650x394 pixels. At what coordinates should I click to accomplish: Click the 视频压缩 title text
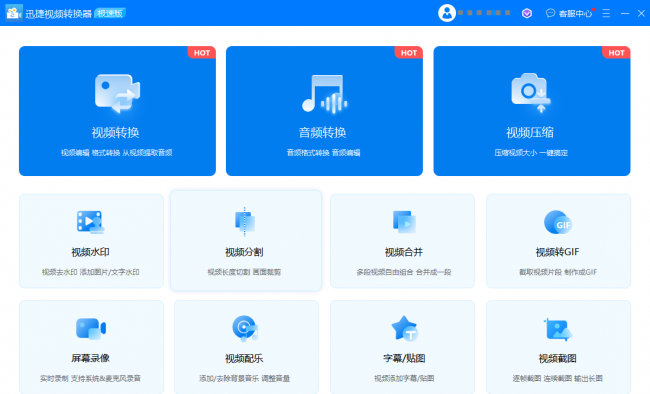[x=530, y=132]
